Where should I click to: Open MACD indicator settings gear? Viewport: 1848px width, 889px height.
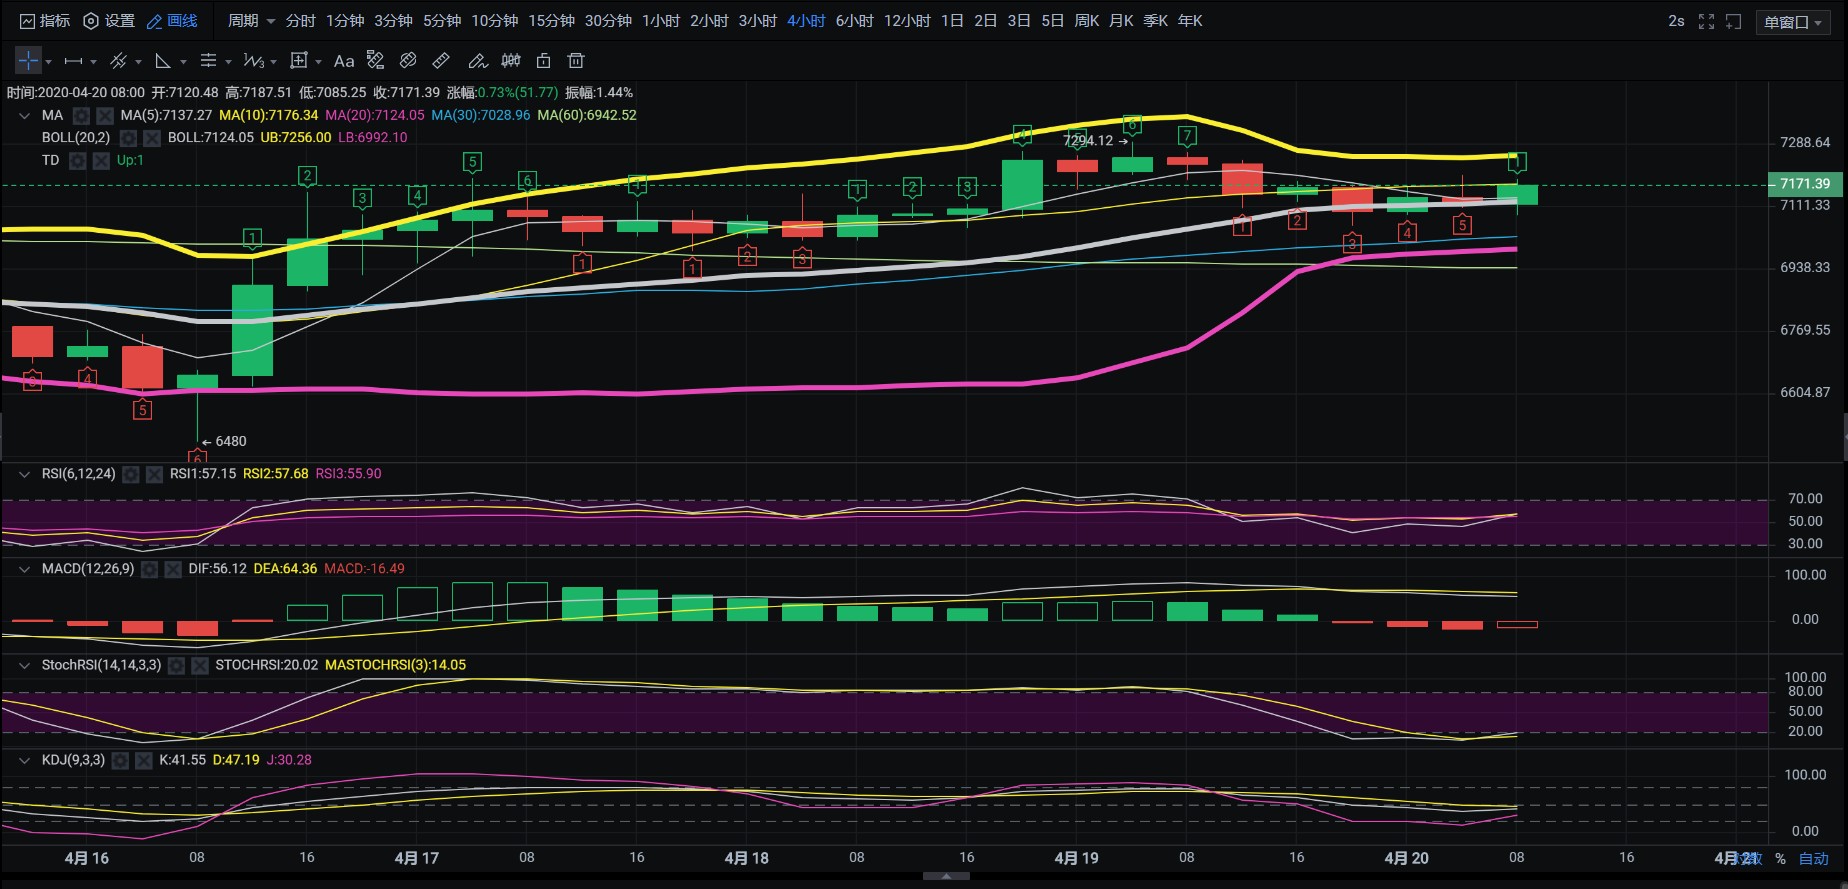coord(149,569)
